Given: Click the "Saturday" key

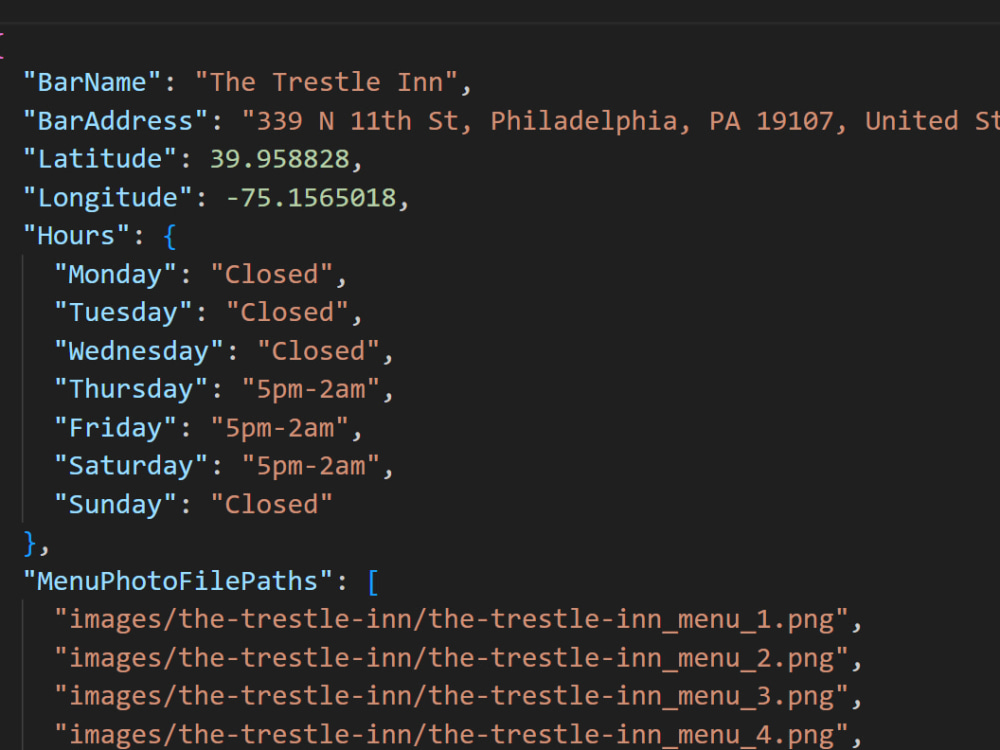Looking at the screenshot, I should (x=131, y=466).
